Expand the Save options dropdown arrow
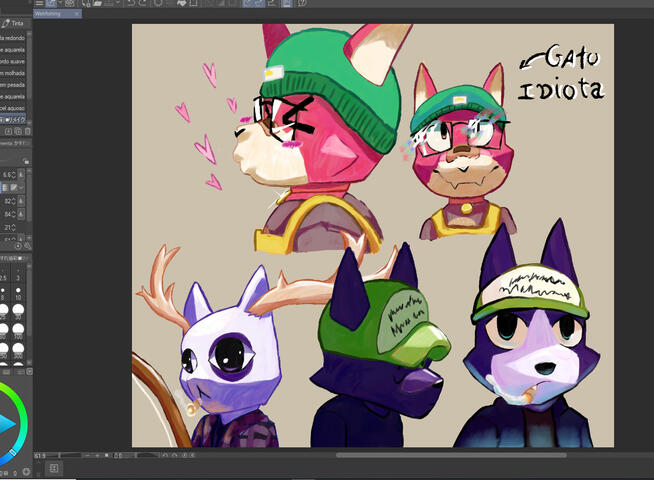 coord(117,3)
